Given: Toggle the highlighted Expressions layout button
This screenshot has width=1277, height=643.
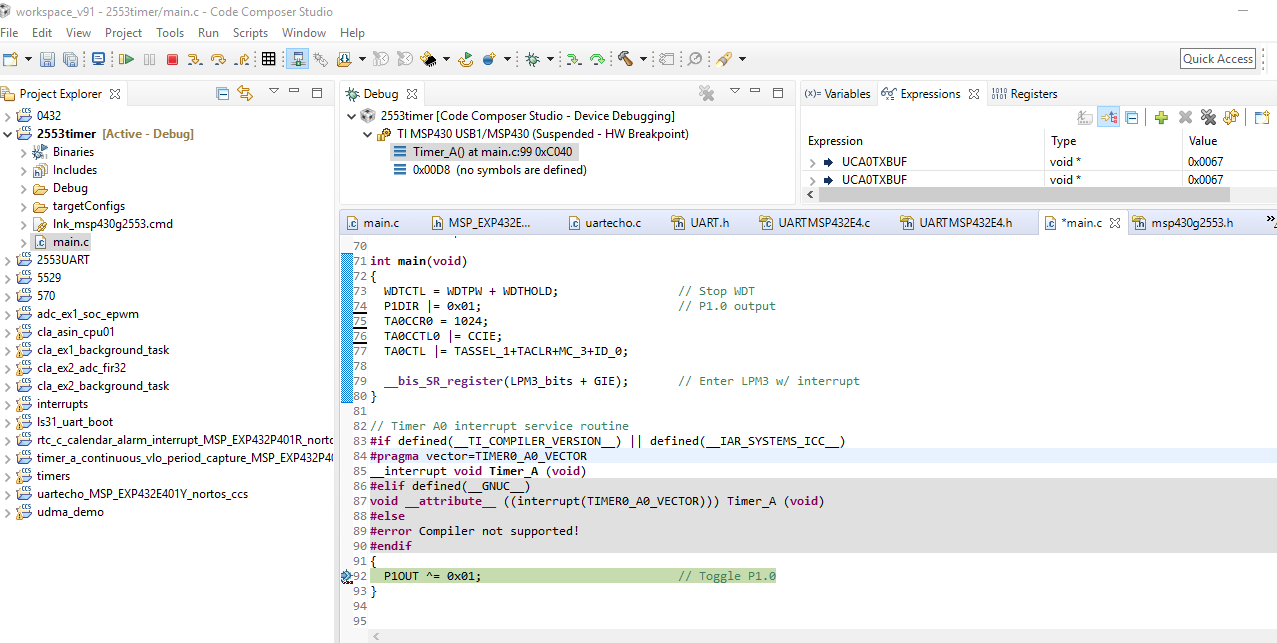Looking at the screenshot, I should point(1108,117).
